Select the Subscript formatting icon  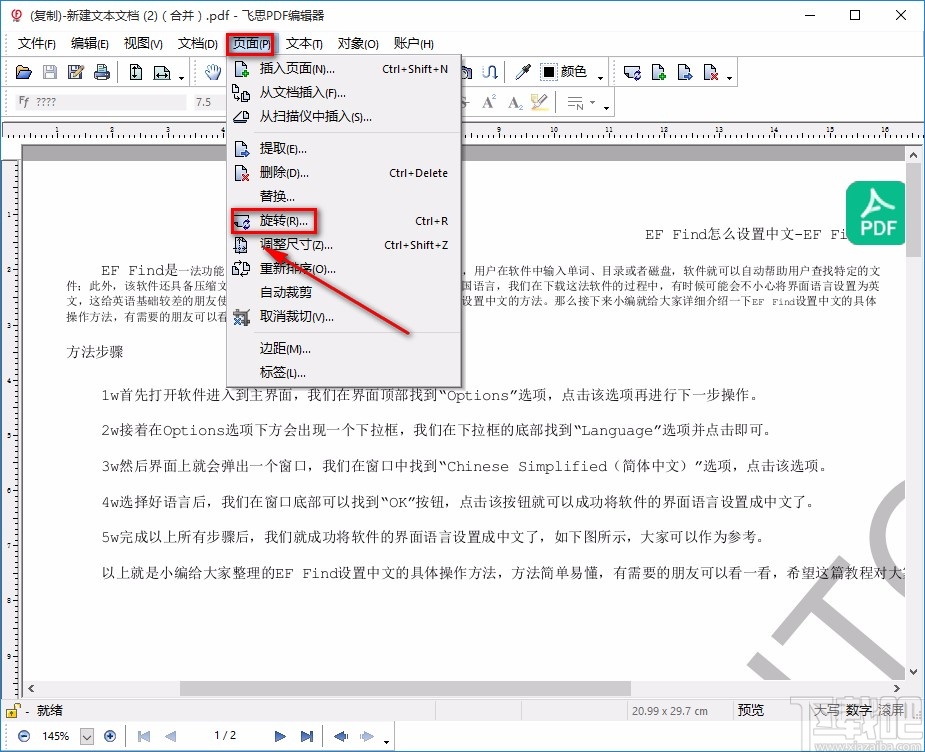point(514,101)
